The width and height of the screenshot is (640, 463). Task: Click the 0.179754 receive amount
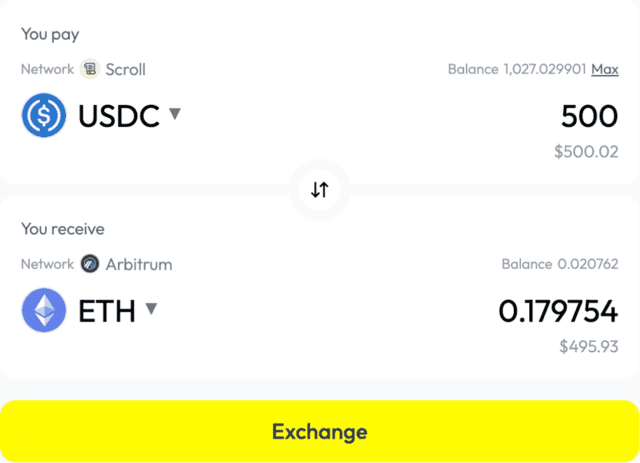pyautogui.click(x=558, y=312)
